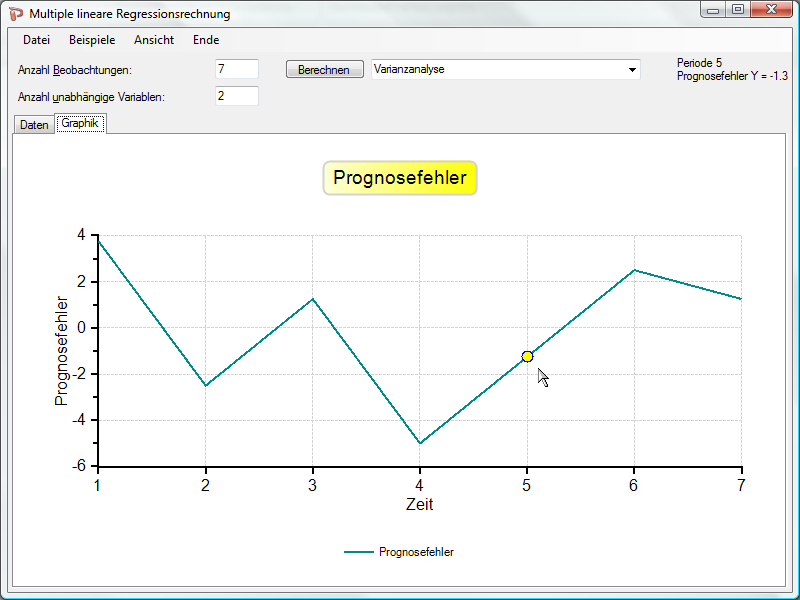Viewport: 800px width, 600px height.
Task: Expand the Varianzanalyse dropdown arrow
Action: [632, 70]
